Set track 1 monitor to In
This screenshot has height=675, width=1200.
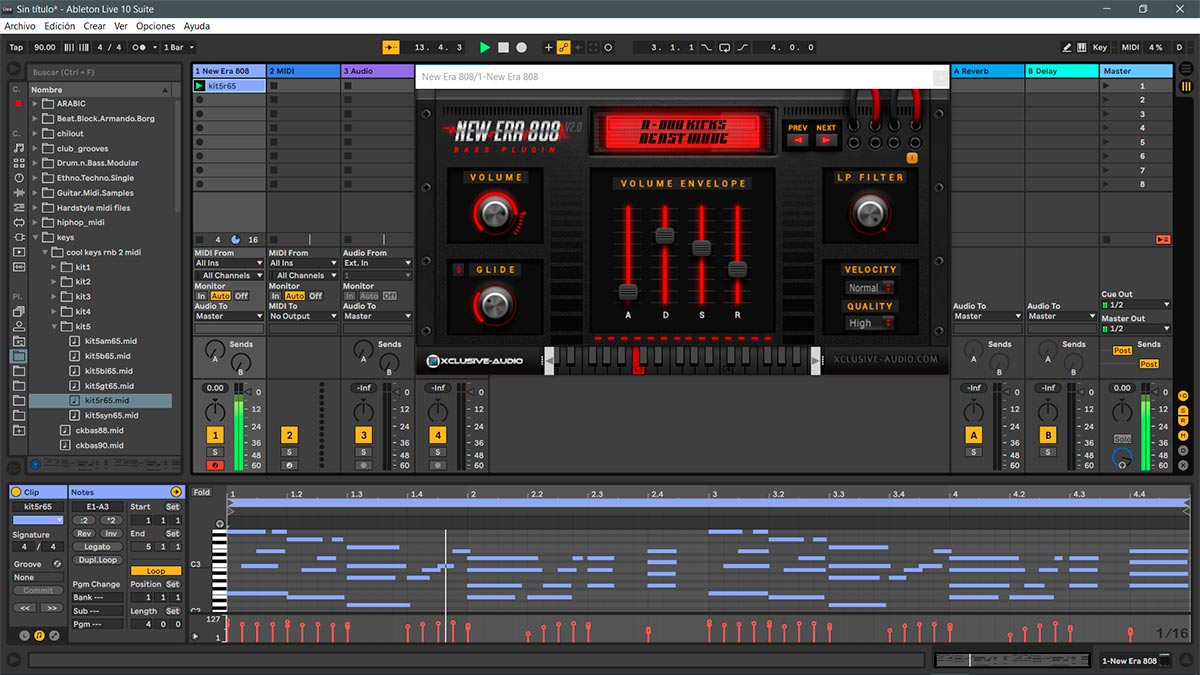(201, 296)
